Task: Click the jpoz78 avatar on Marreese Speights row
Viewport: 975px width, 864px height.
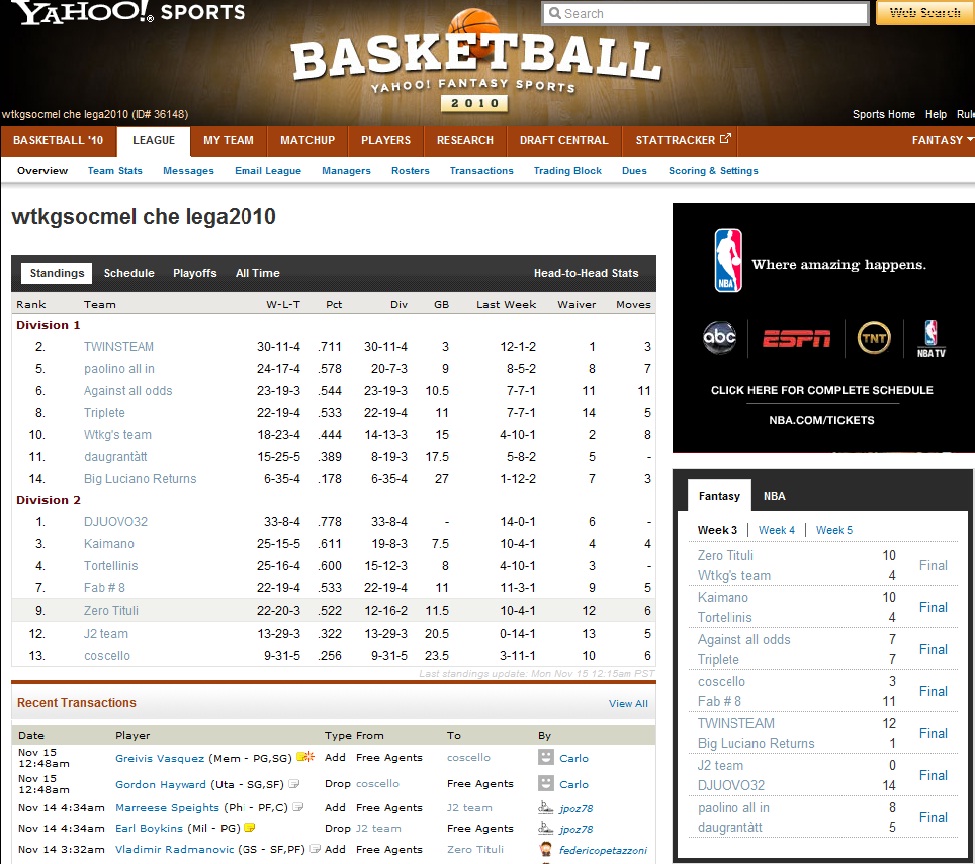Action: pos(545,808)
